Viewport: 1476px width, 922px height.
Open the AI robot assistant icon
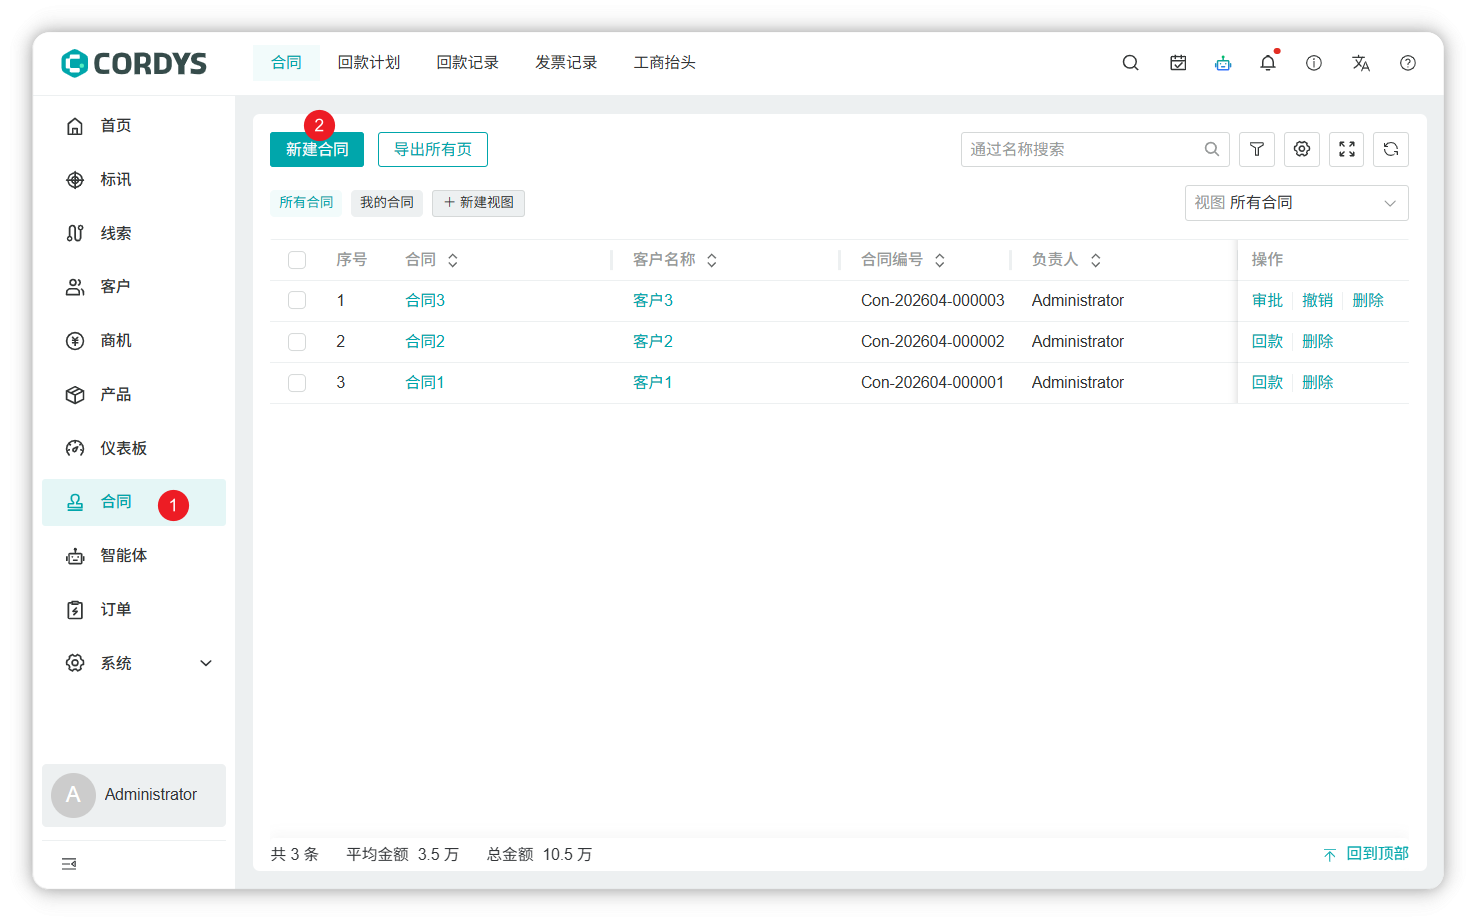tap(1223, 63)
